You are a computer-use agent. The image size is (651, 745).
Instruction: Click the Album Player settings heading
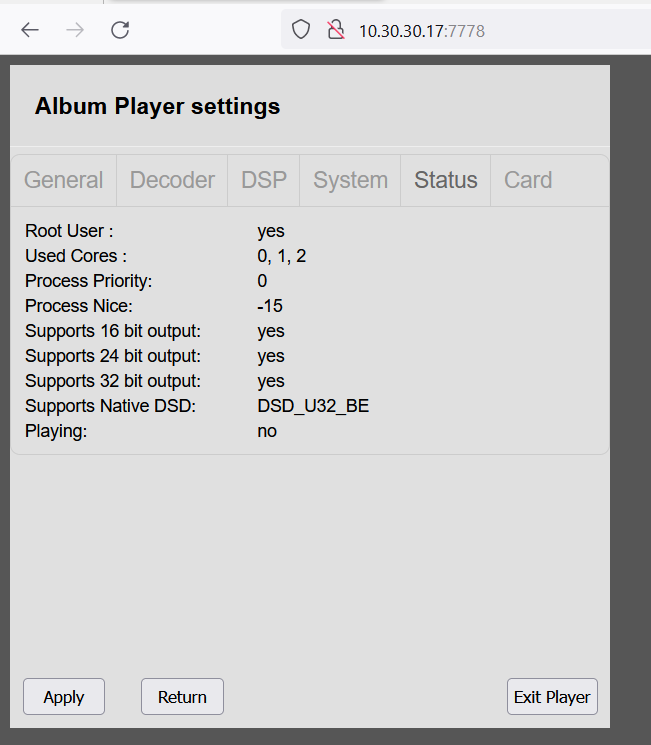[x=157, y=106]
